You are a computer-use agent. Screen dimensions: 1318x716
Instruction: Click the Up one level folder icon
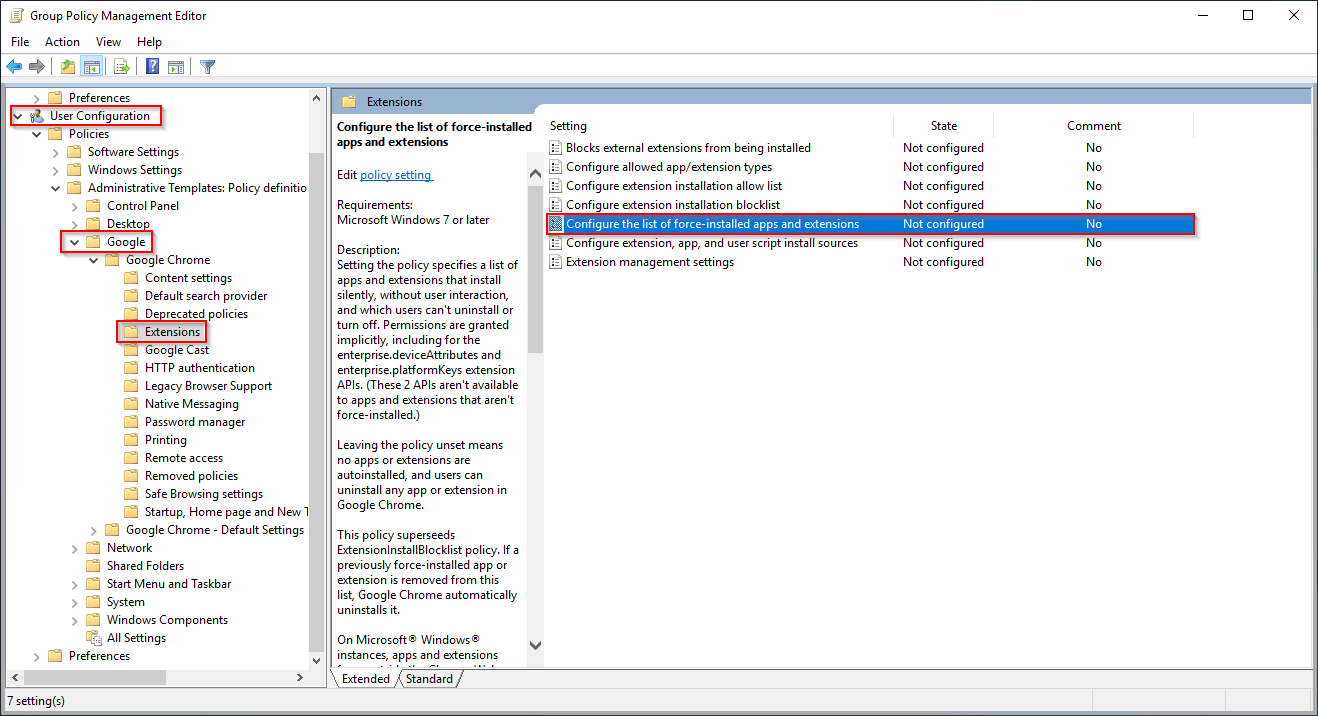(67, 66)
